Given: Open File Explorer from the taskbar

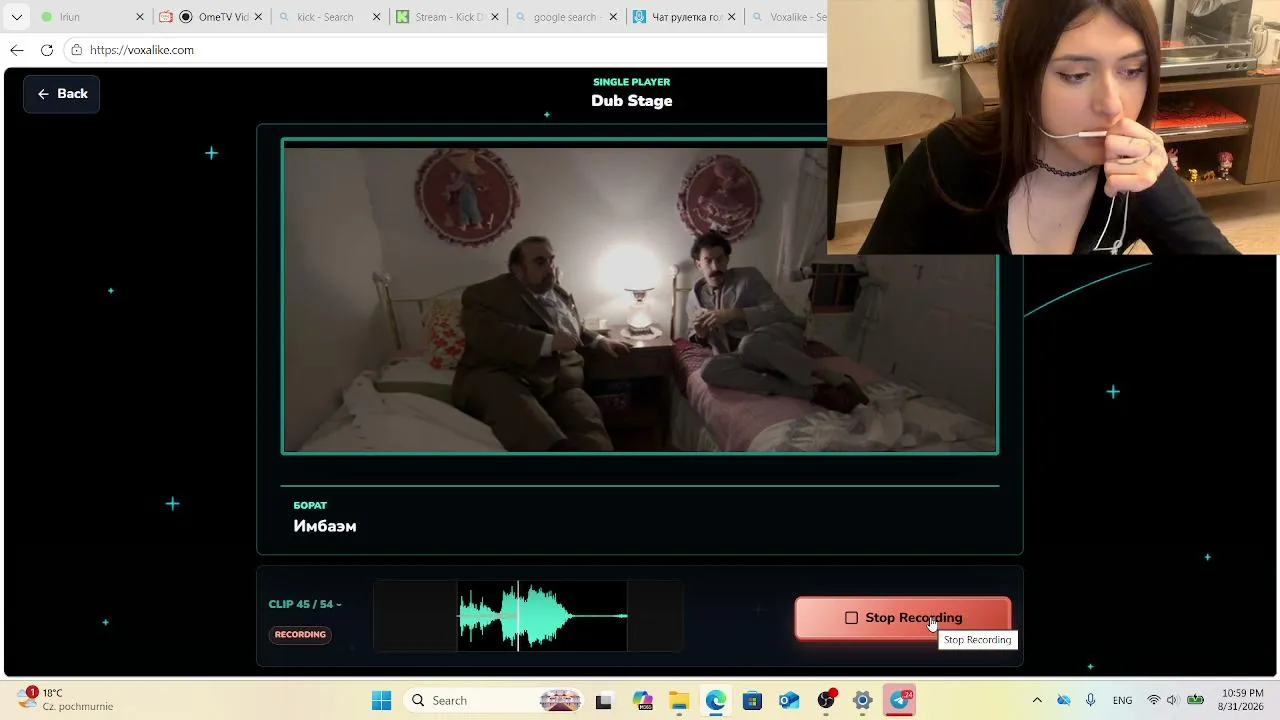Looking at the screenshot, I should pos(678,700).
